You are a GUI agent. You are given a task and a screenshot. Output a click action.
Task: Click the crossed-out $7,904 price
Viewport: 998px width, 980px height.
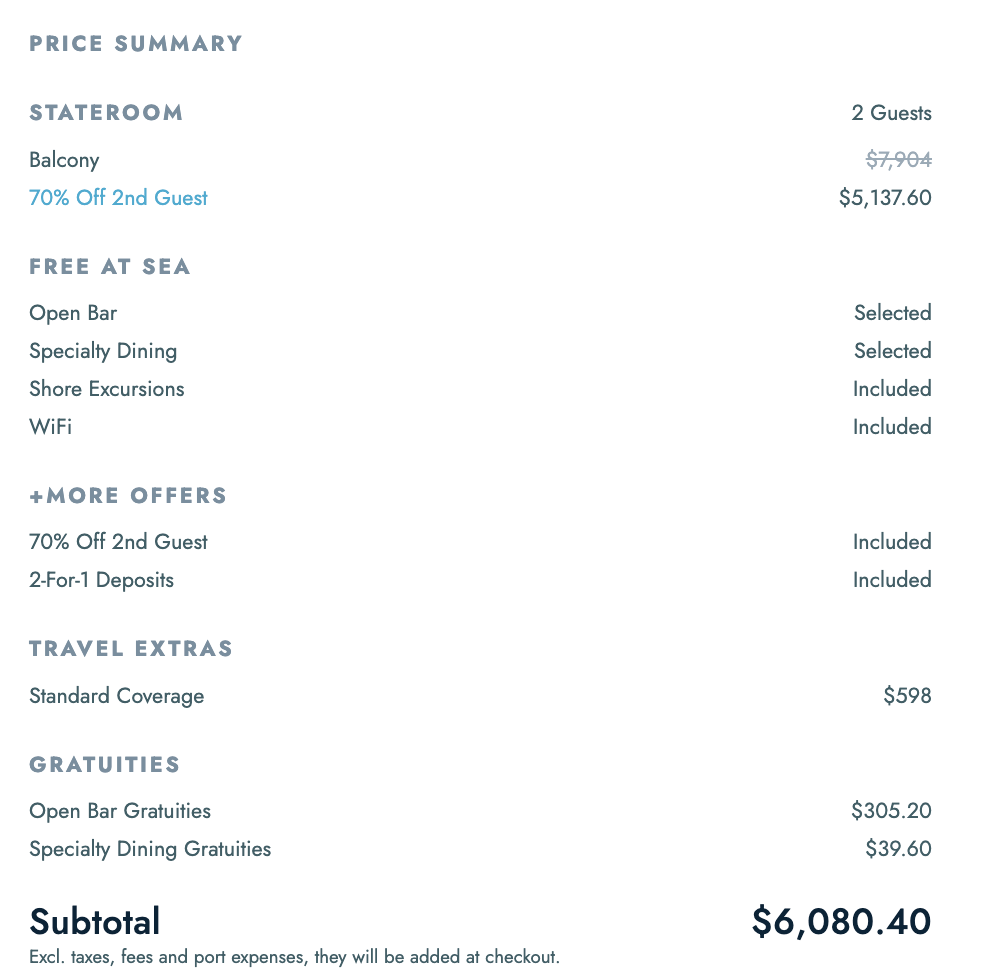(x=898, y=160)
